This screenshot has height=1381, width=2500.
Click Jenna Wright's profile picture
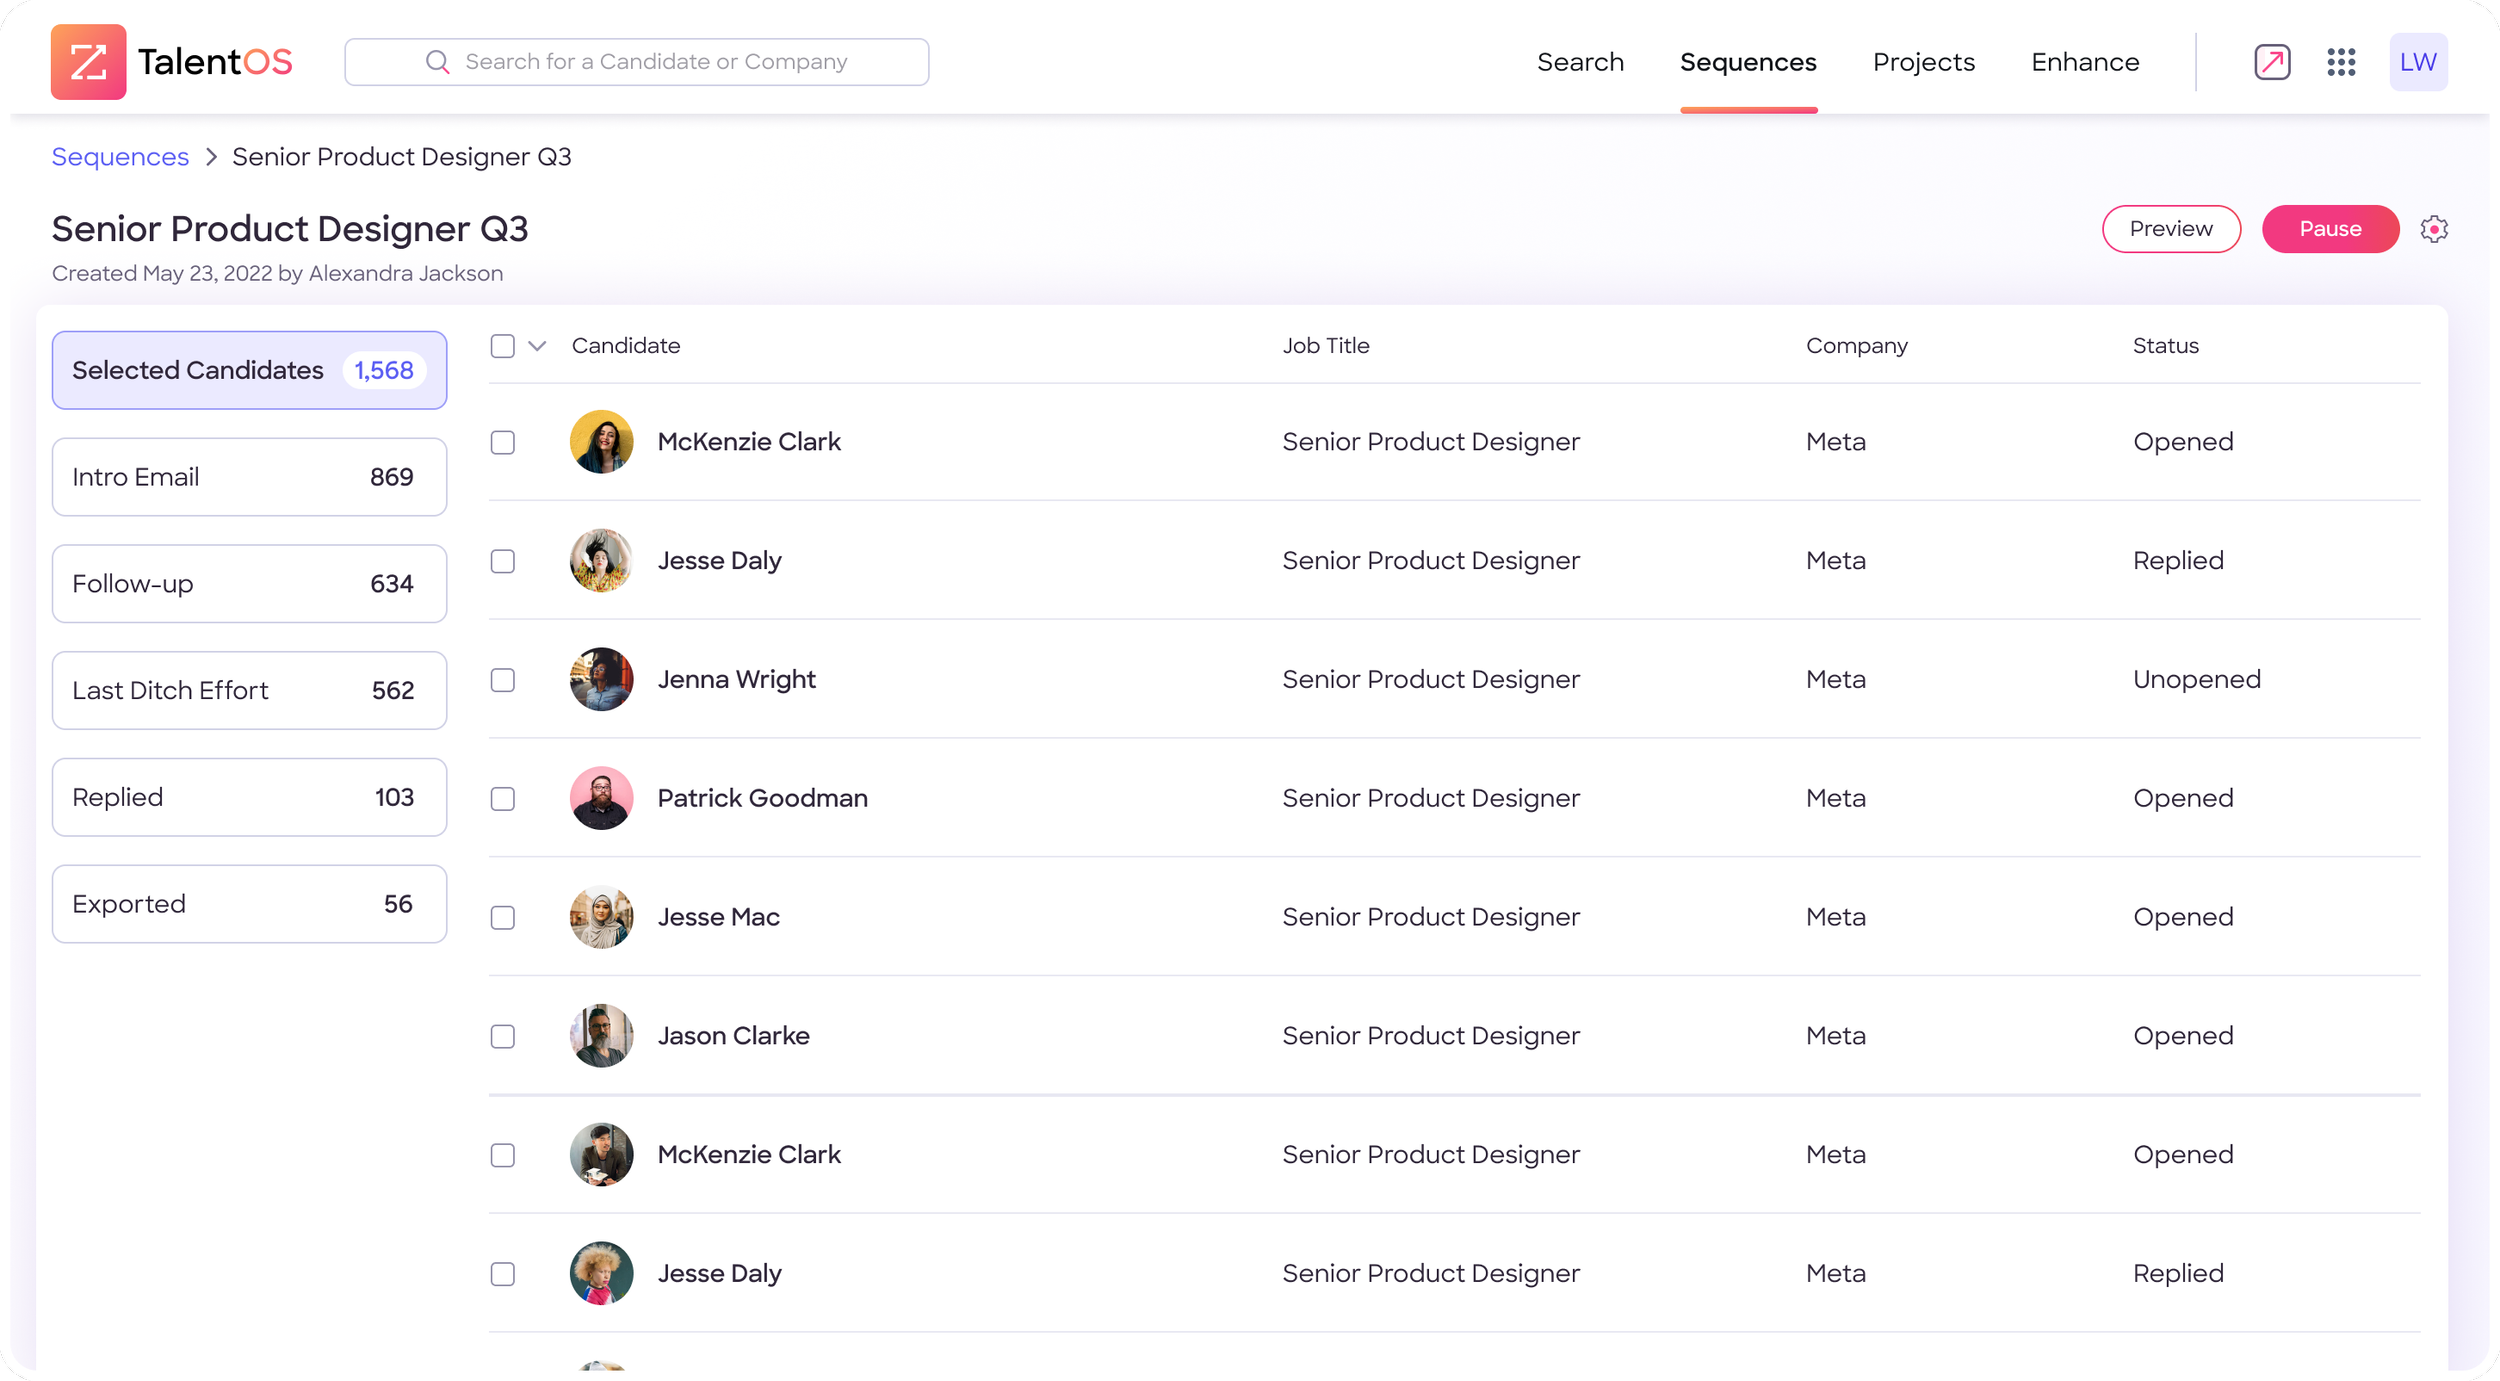[601, 679]
